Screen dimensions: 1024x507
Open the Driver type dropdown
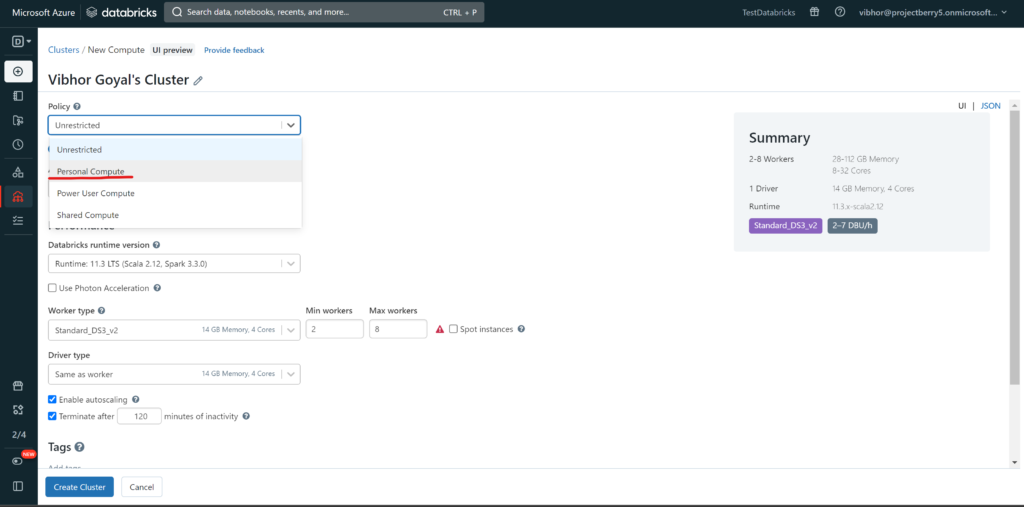point(174,374)
